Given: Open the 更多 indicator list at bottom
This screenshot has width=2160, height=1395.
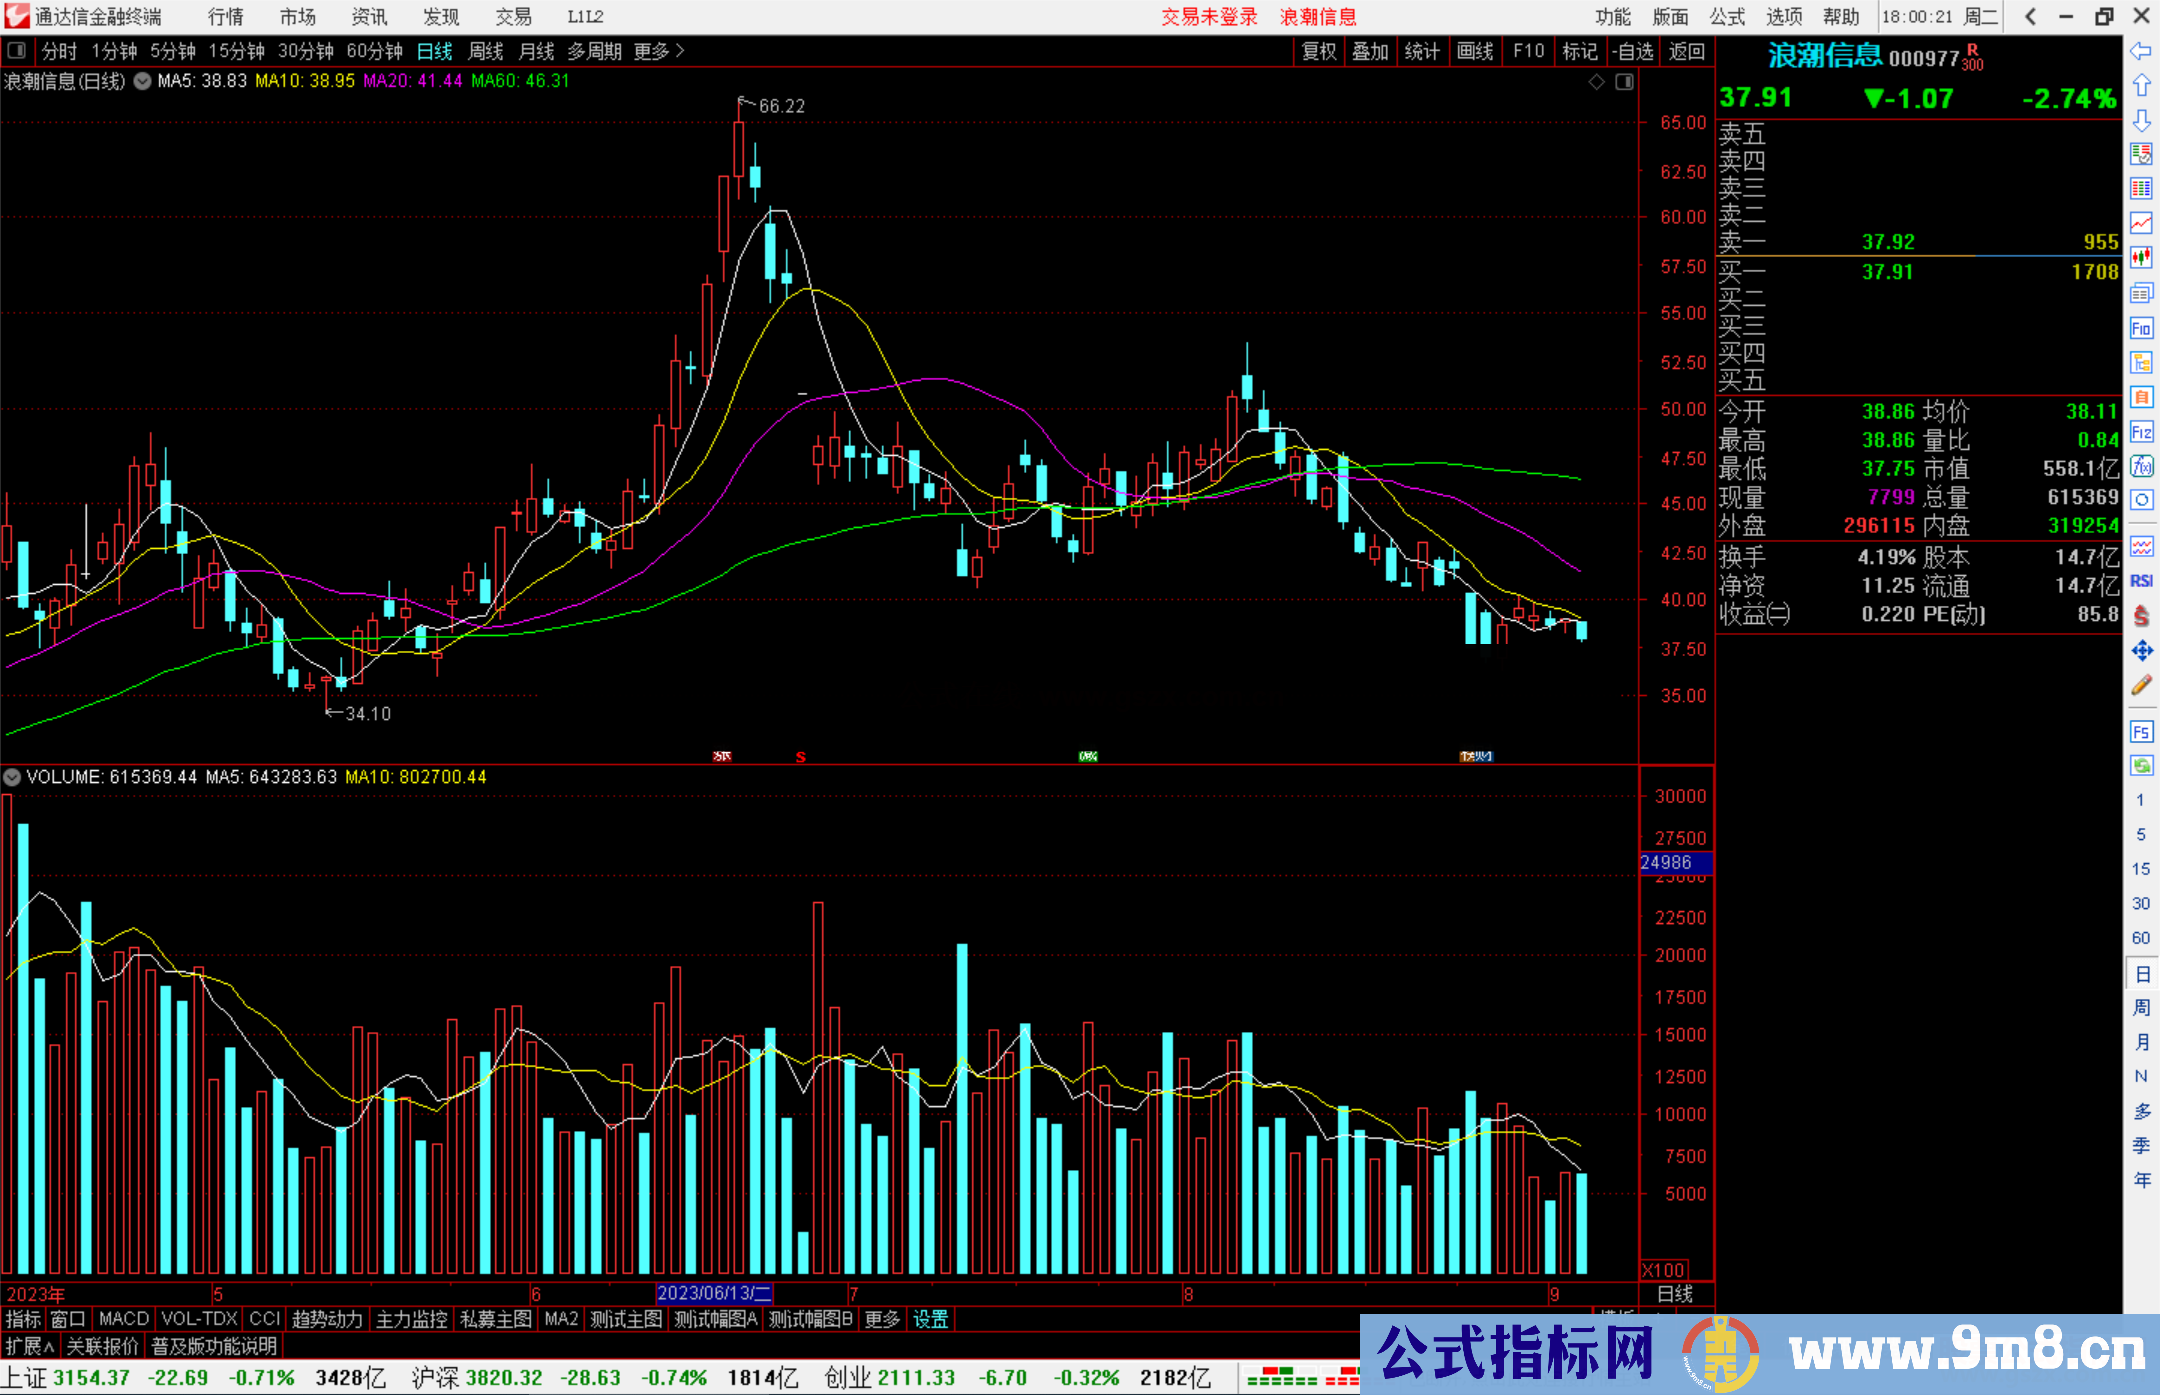Looking at the screenshot, I should tap(882, 1319).
